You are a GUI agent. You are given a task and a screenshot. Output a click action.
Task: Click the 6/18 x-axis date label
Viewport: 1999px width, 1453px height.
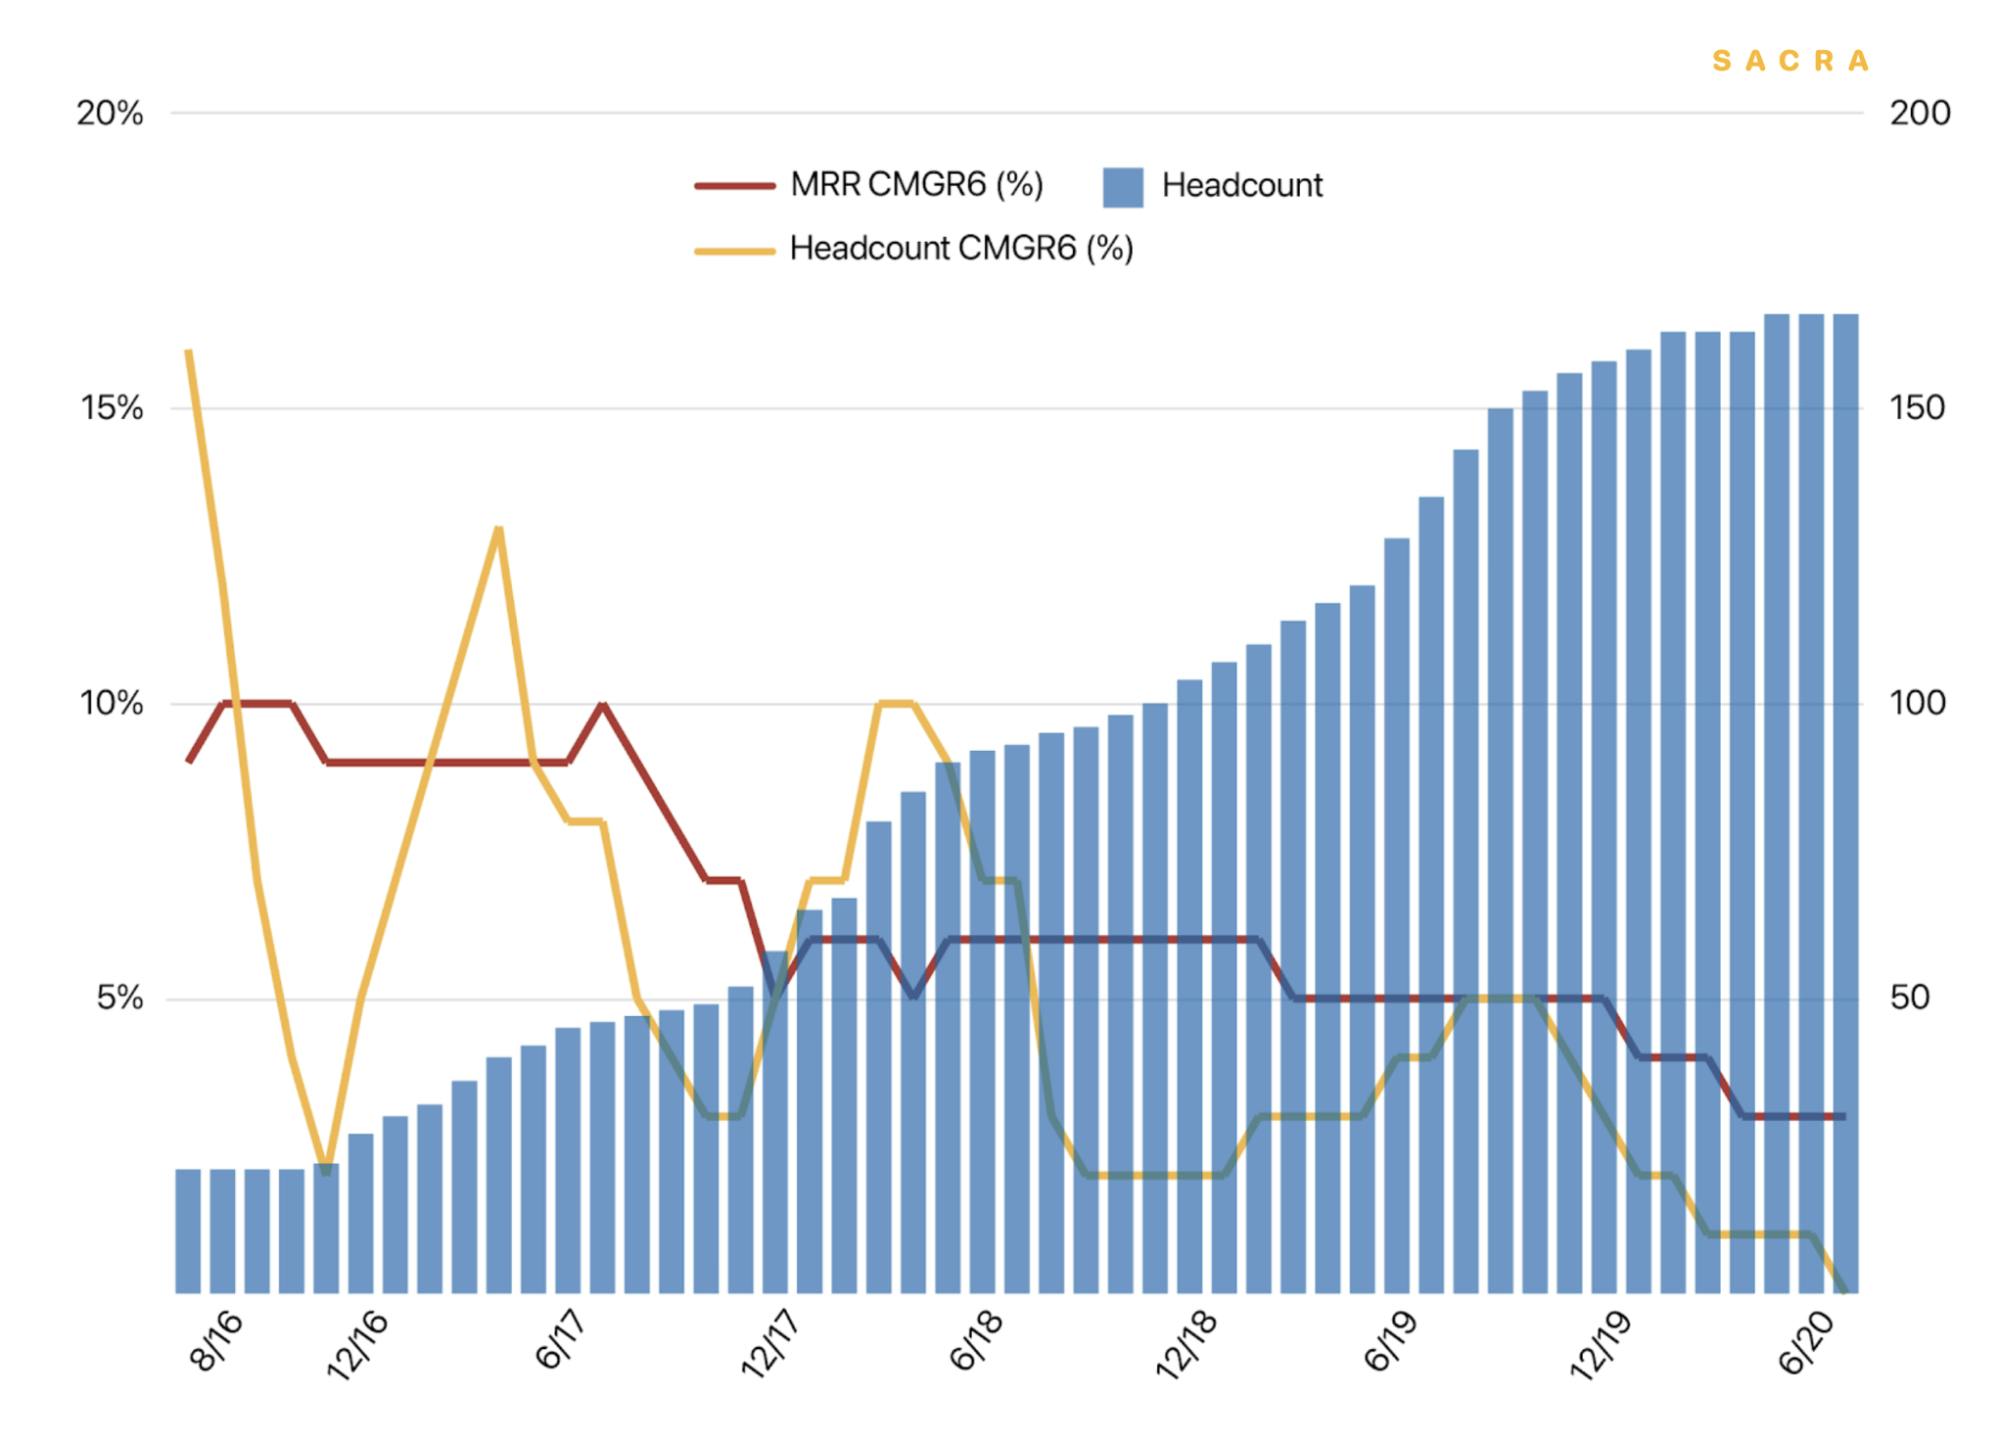click(x=976, y=1342)
